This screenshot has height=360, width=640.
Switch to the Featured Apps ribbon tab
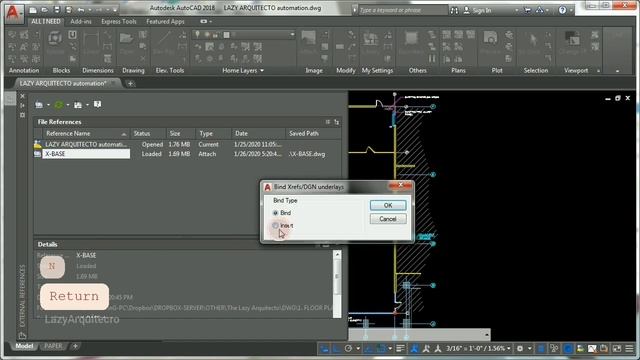[165, 21]
